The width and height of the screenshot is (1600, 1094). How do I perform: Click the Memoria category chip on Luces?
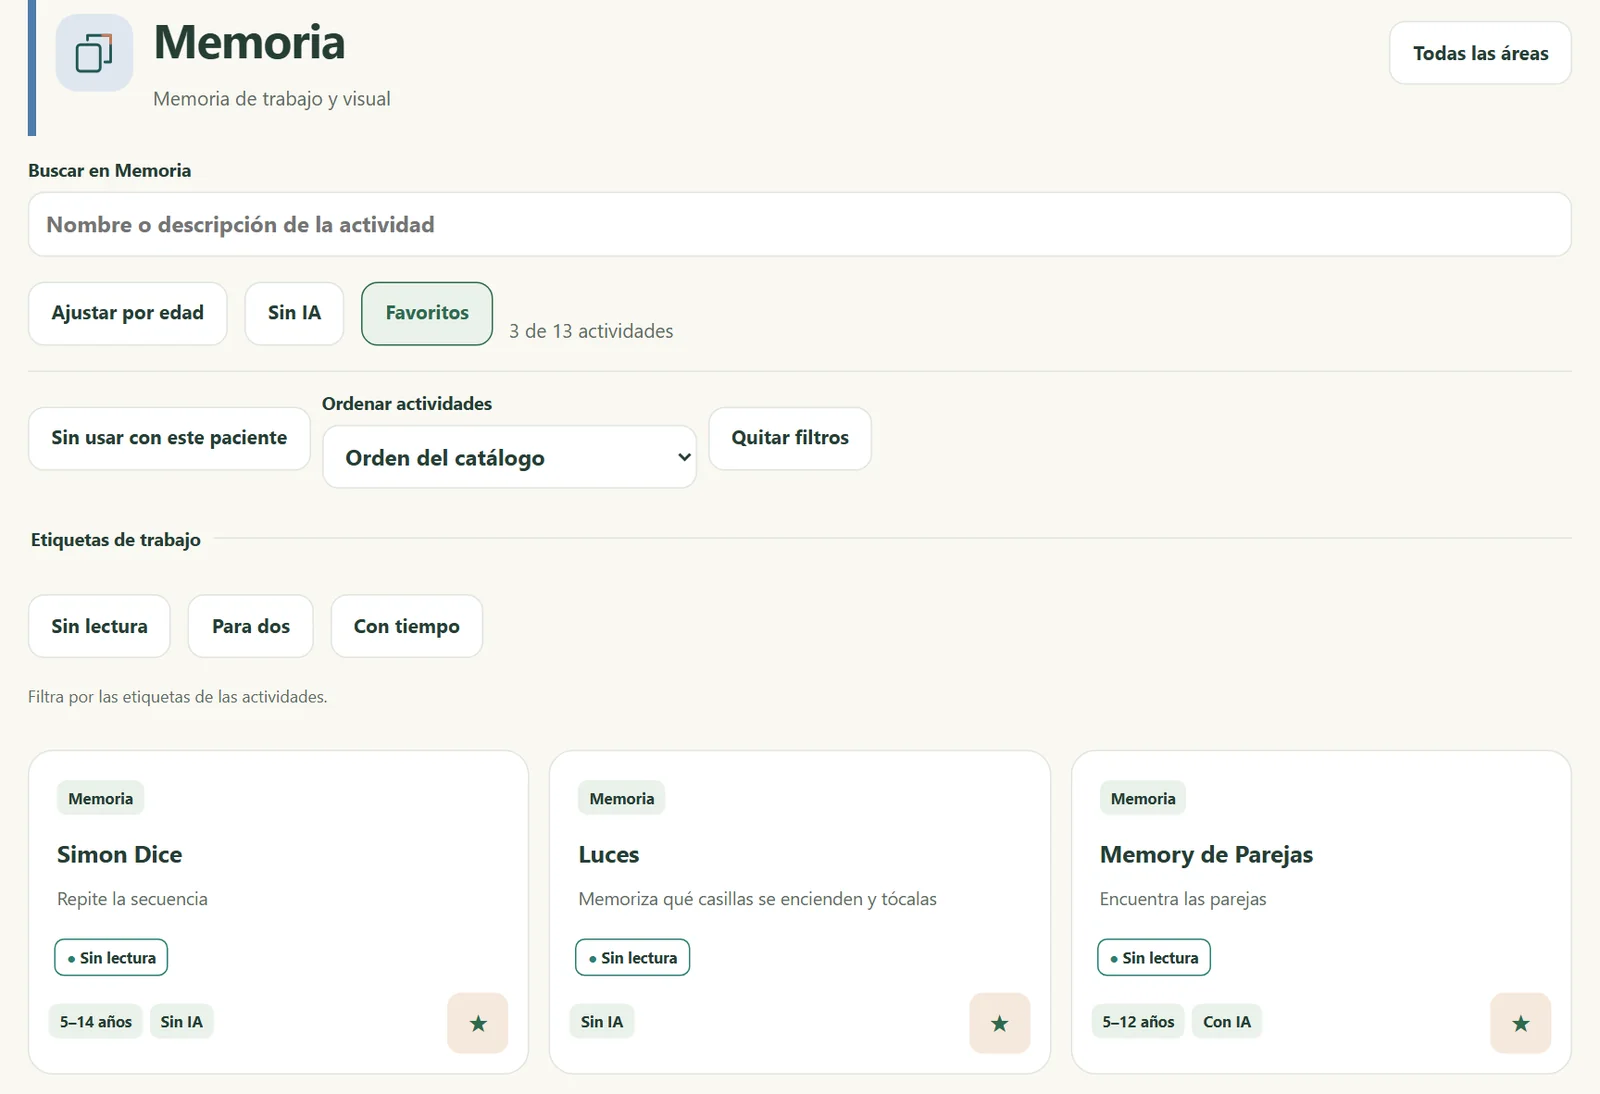click(x=622, y=798)
